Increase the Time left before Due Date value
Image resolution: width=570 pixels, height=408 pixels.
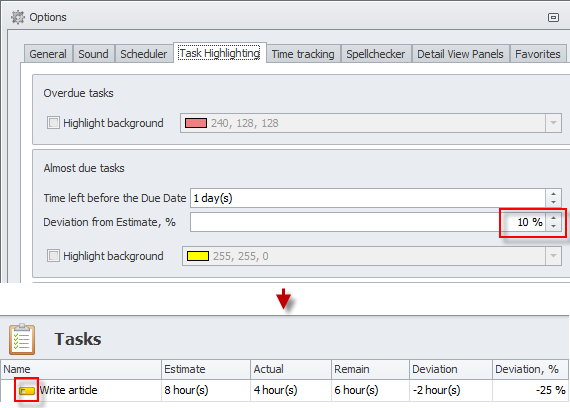tap(553, 194)
